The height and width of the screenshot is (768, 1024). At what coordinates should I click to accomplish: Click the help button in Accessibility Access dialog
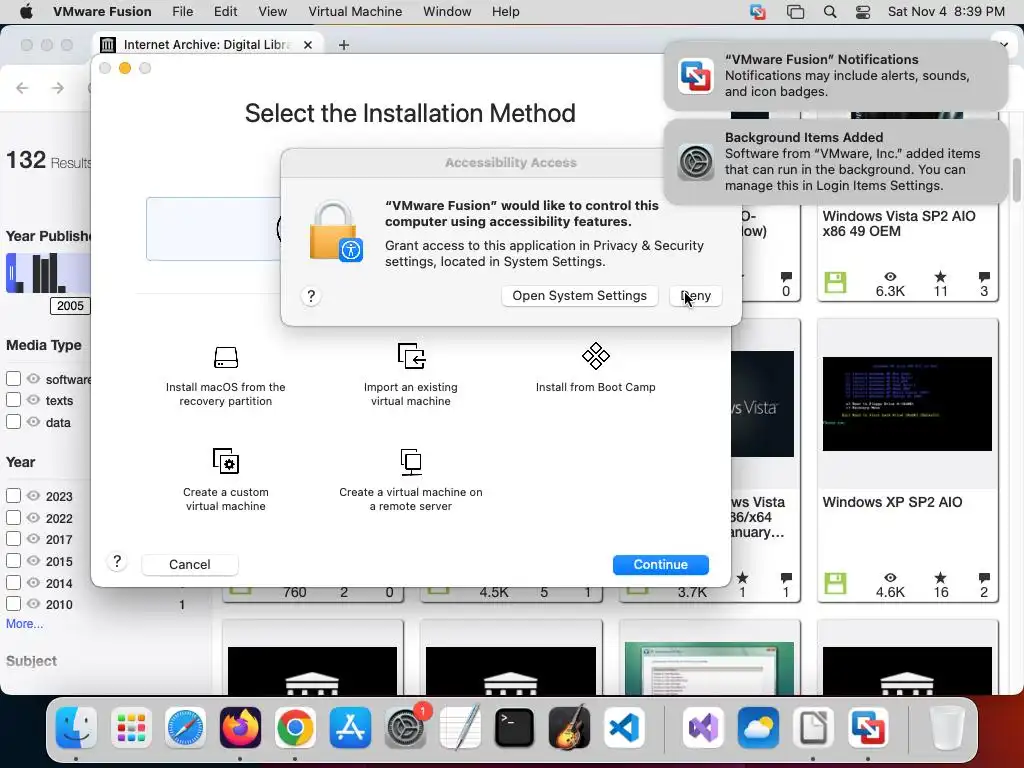[x=311, y=296]
